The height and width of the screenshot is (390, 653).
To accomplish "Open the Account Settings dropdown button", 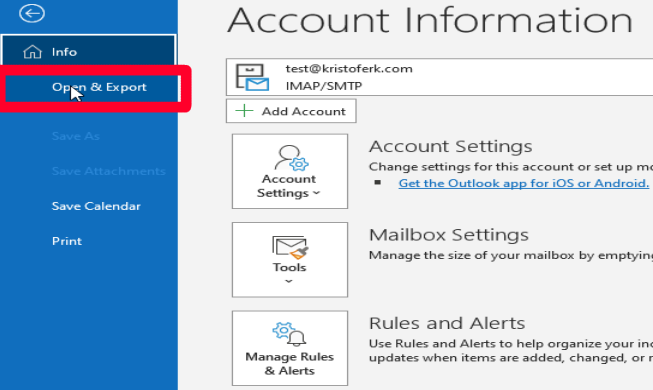I will (x=290, y=171).
